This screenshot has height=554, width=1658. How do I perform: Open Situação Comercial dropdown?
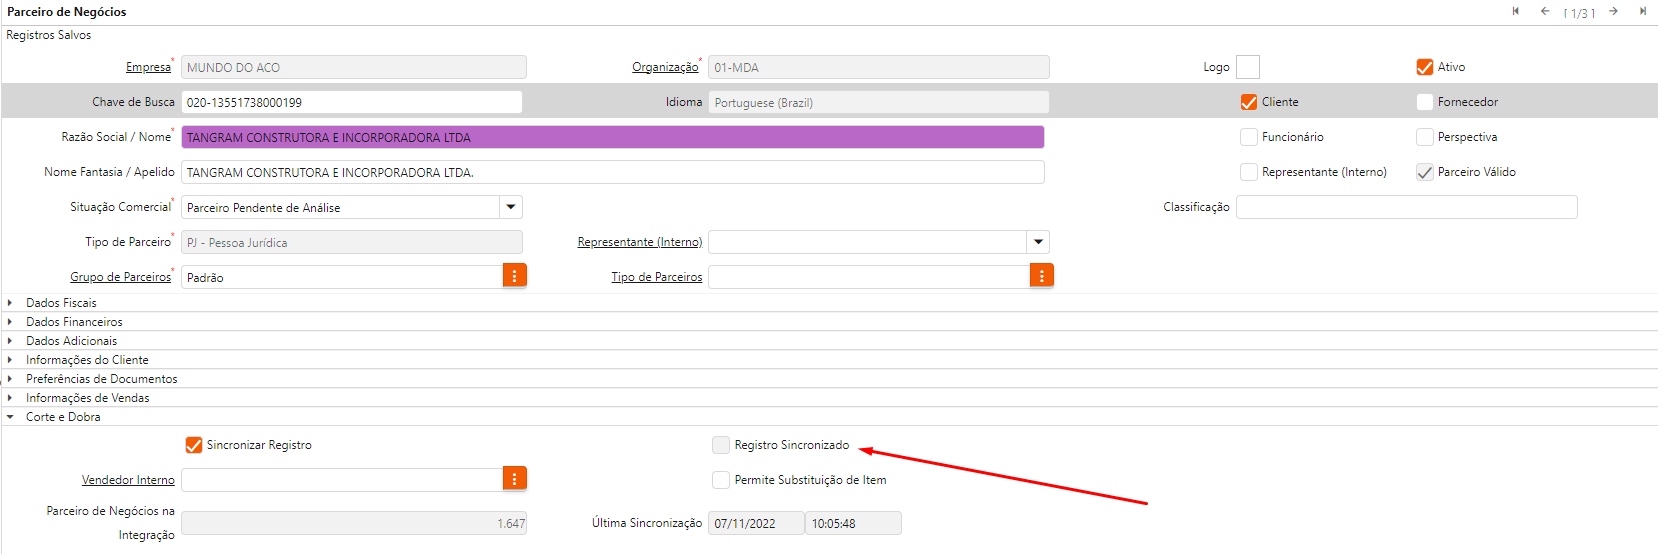(x=511, y=207)
